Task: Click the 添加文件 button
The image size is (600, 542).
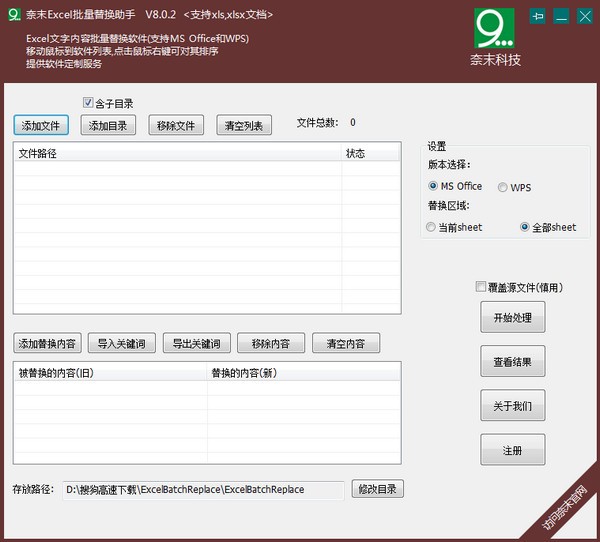Action: click(x=41, y=126)
